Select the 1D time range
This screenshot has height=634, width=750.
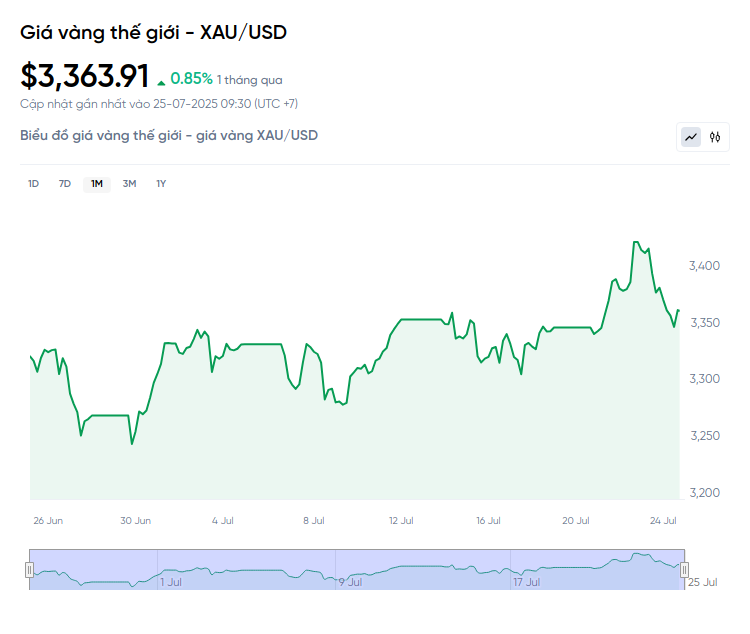[x=33, y=183]
